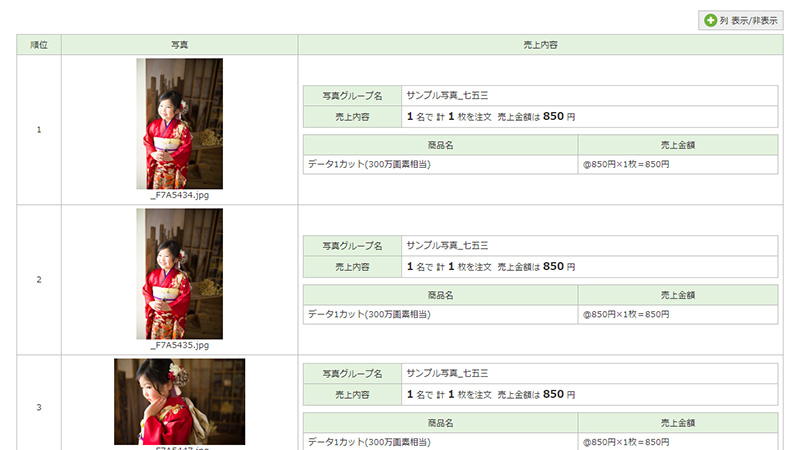Click the 写真 column header
The width and height of the screenshot is (800, 450).
coord(180,45)
